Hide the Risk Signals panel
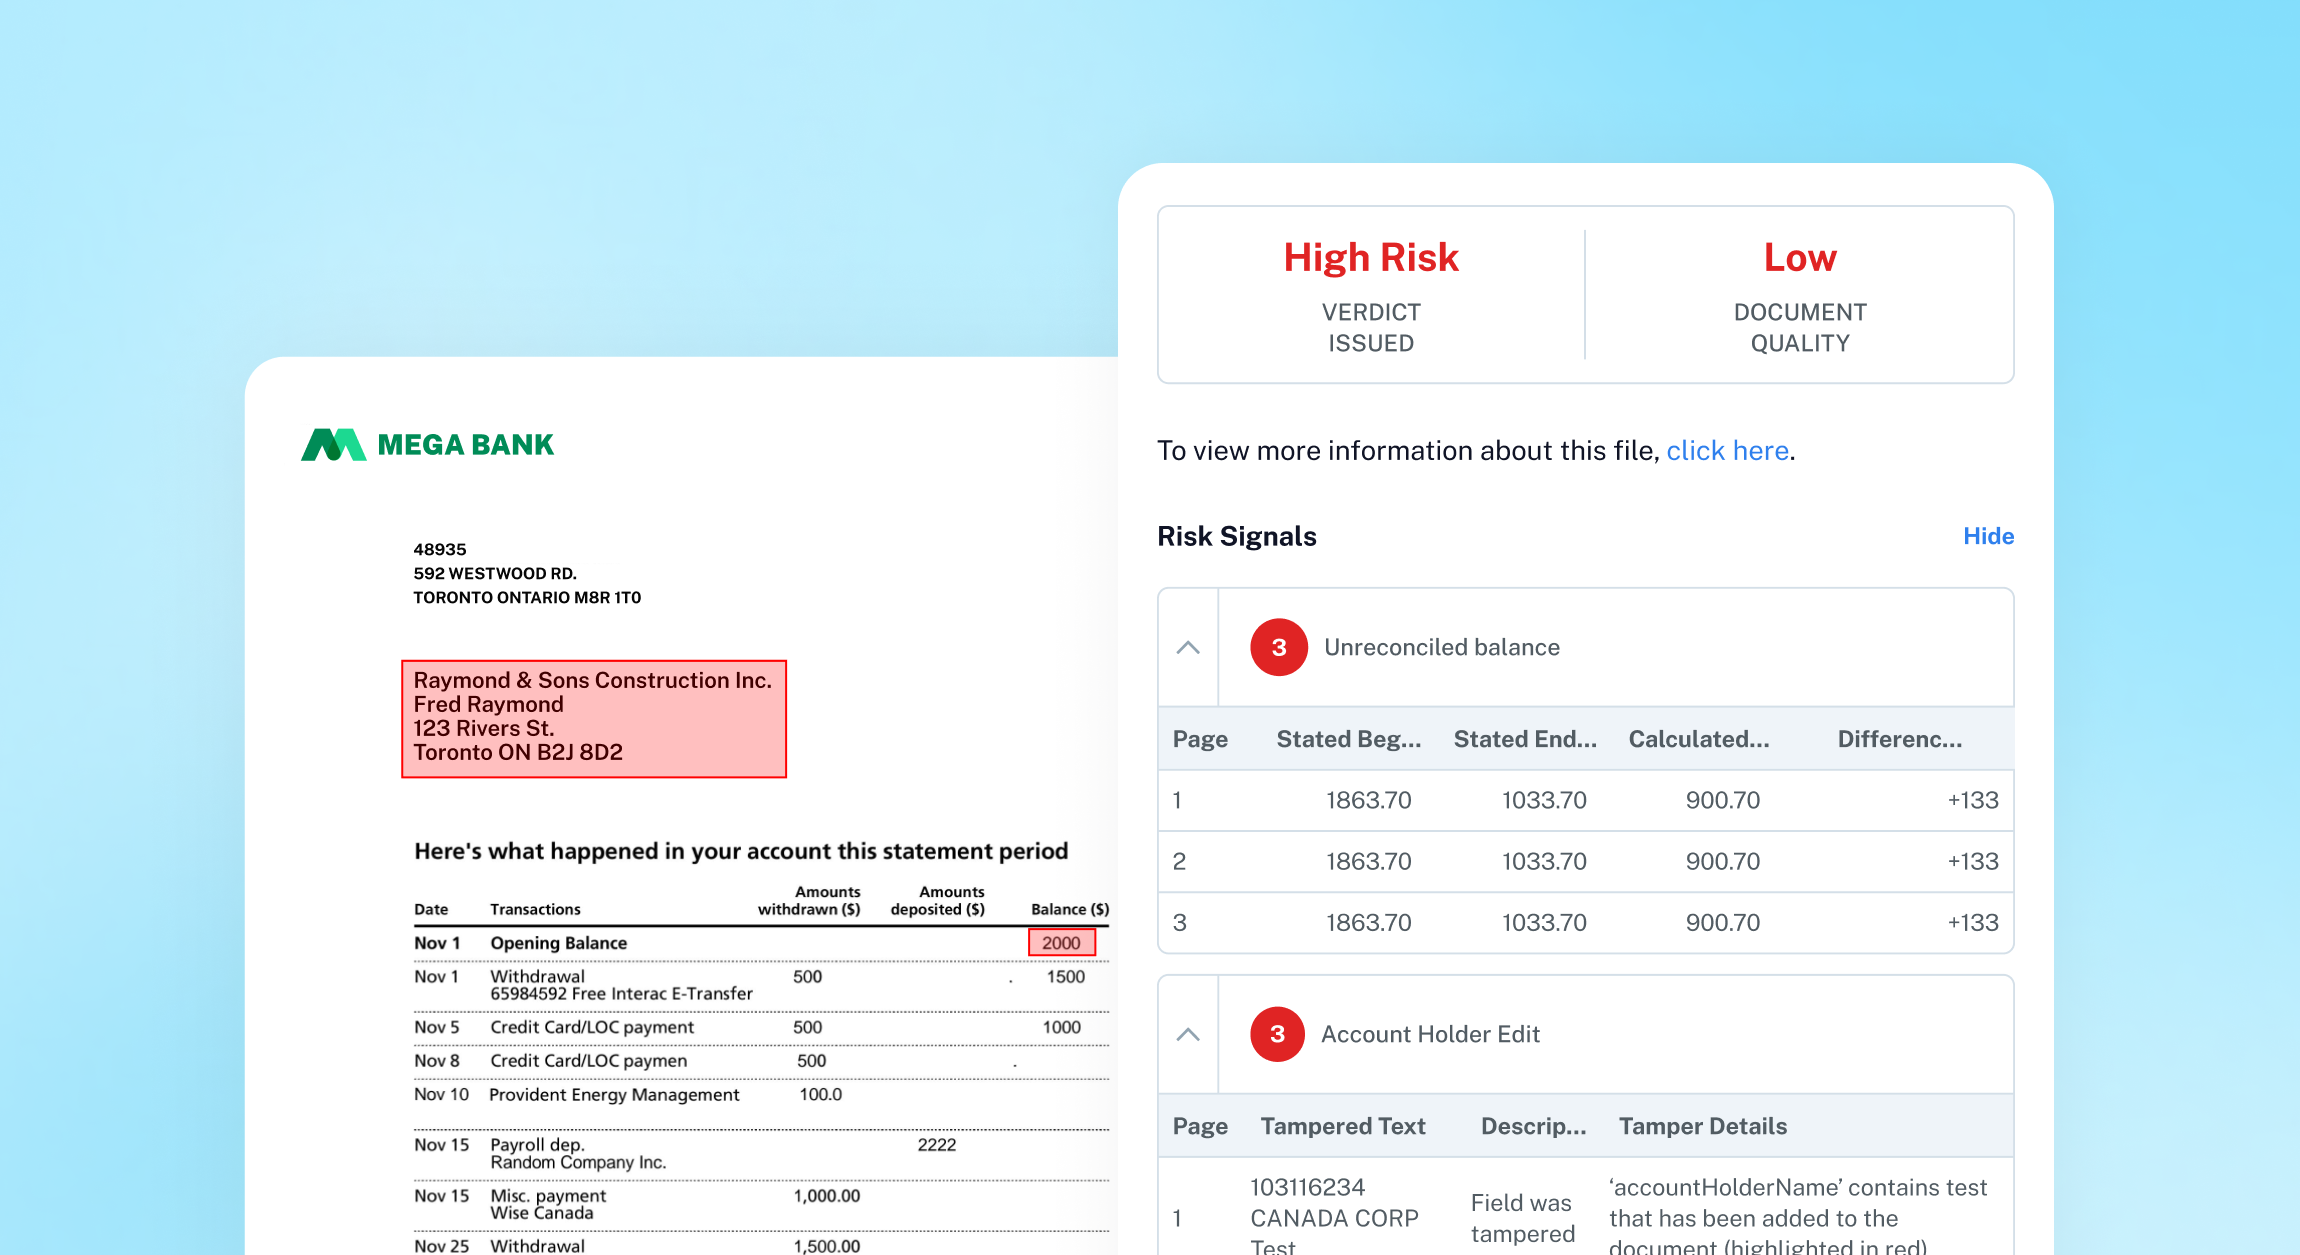This screenshot has height=1255, width=2300. pyautogui.click(x=1988, y=536)
